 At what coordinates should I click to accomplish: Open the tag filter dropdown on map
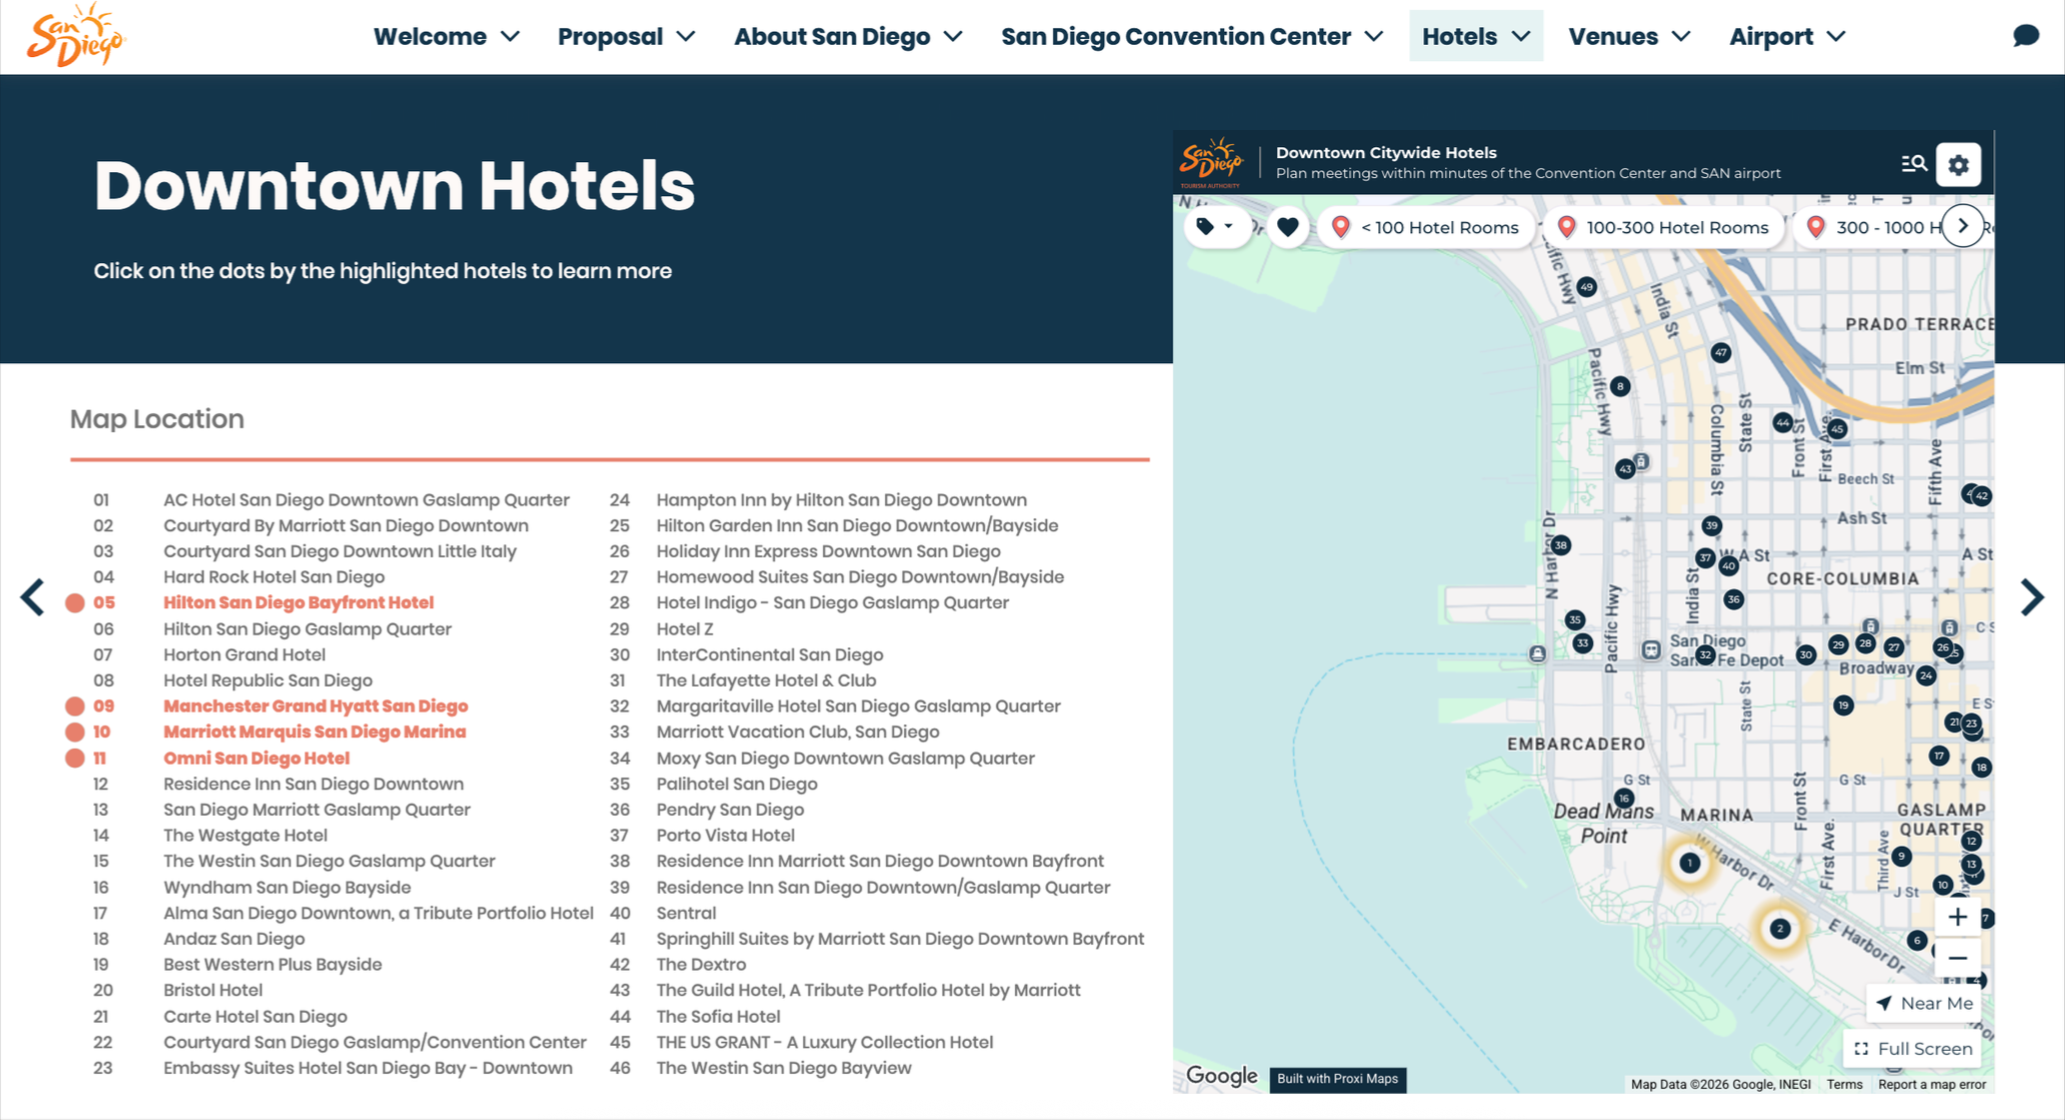tap(1215, 227)
